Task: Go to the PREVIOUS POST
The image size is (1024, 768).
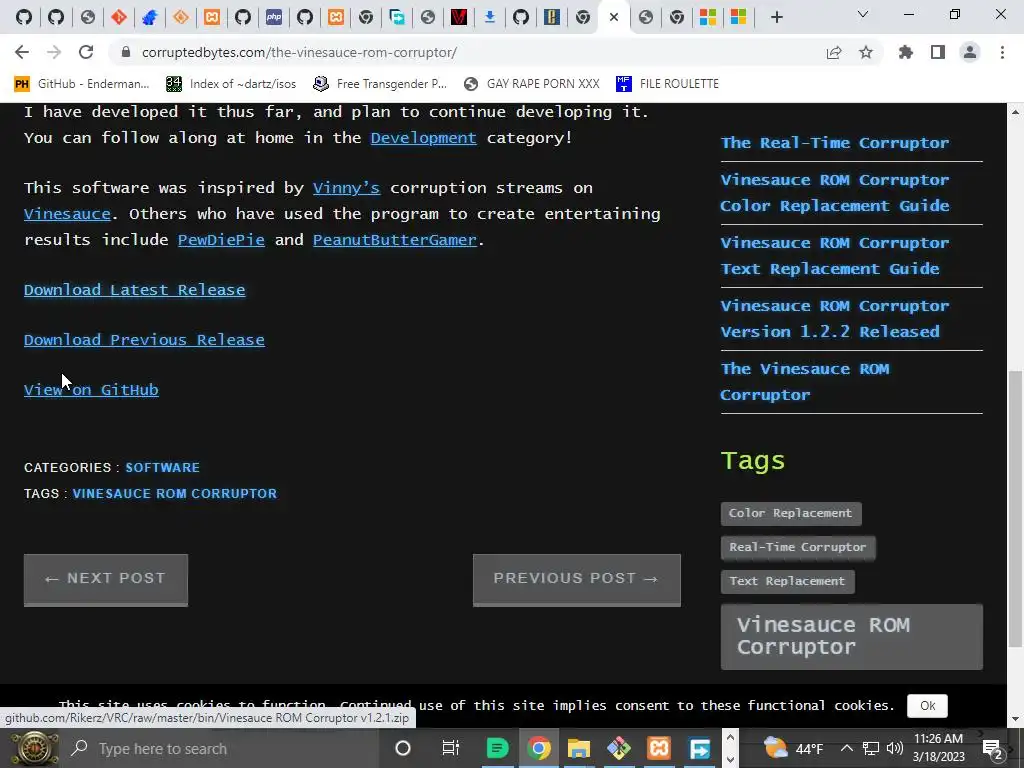Action: [577, 580]
